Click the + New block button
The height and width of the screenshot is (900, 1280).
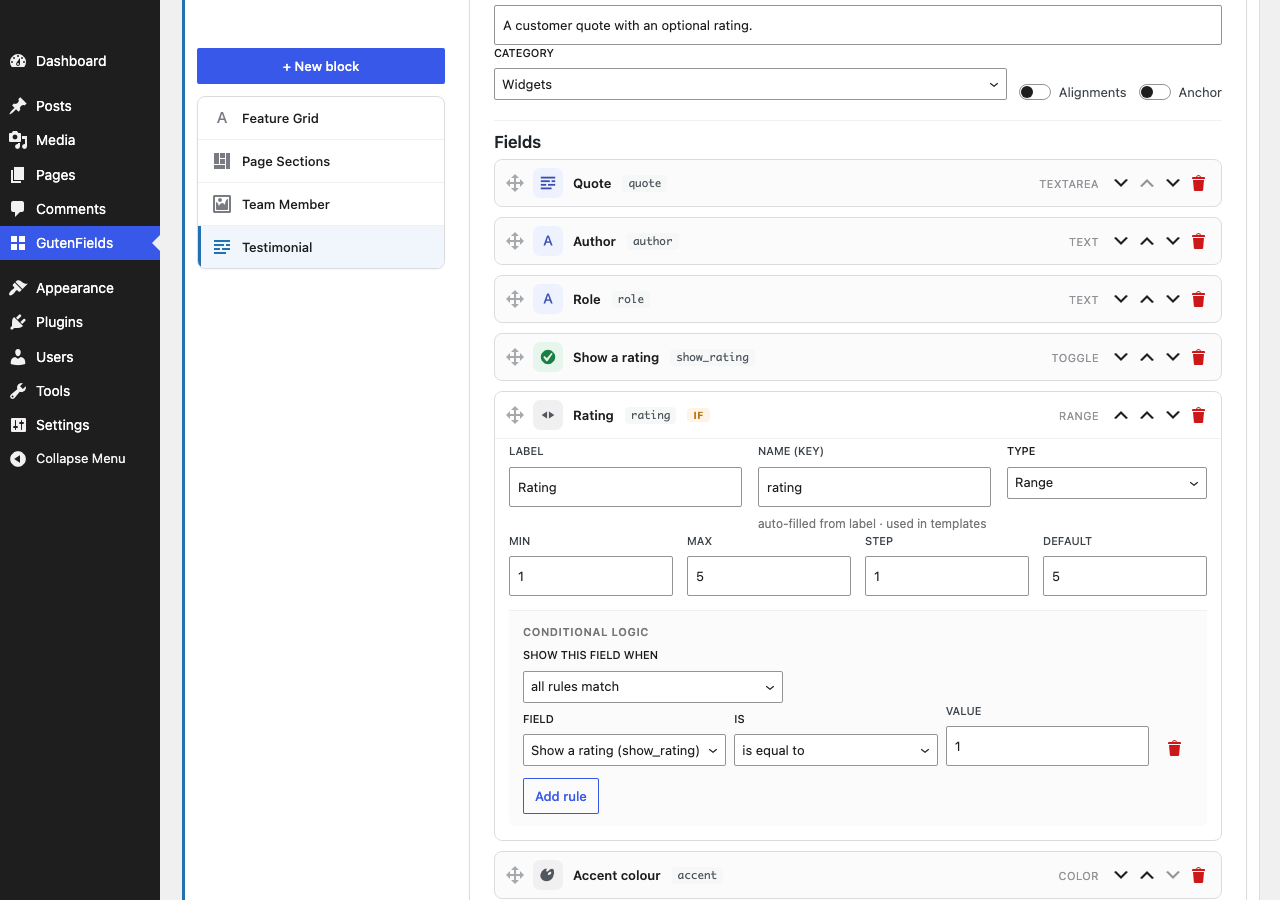[321, 66]
